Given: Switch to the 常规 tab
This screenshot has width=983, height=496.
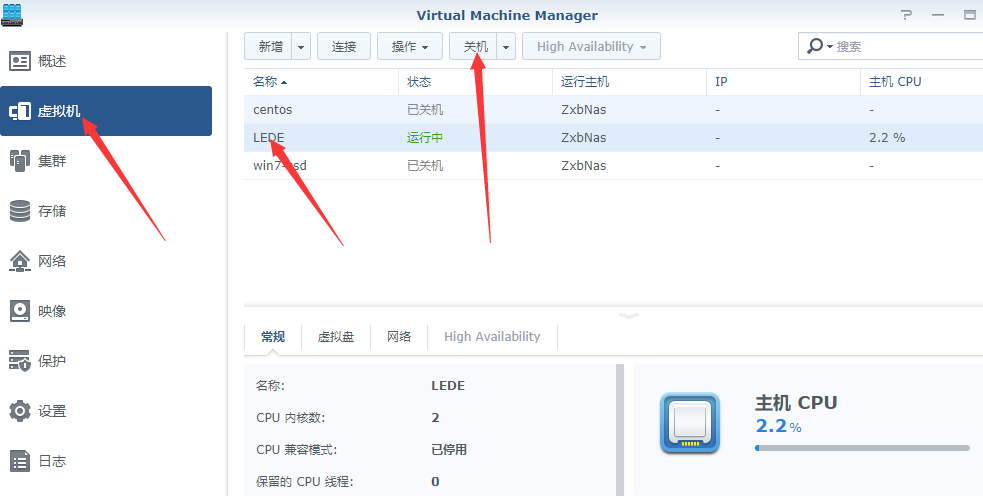Looking at the screenshot, I should tap(273, 337).
